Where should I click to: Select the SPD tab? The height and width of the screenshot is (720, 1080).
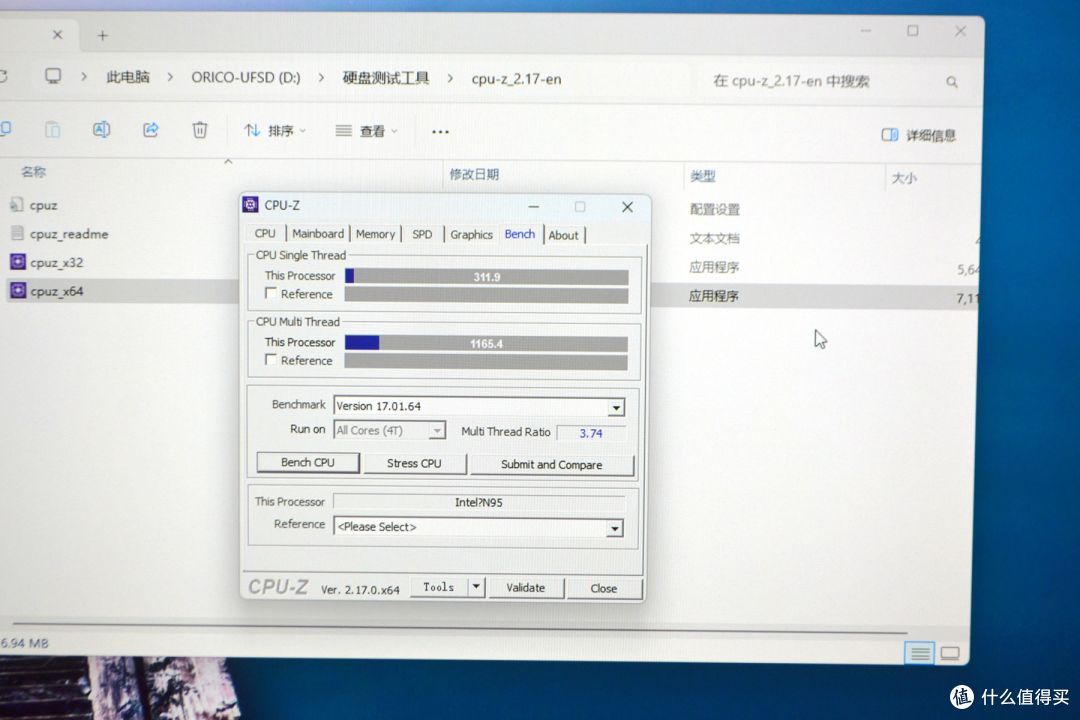click(x=422, y=234)
